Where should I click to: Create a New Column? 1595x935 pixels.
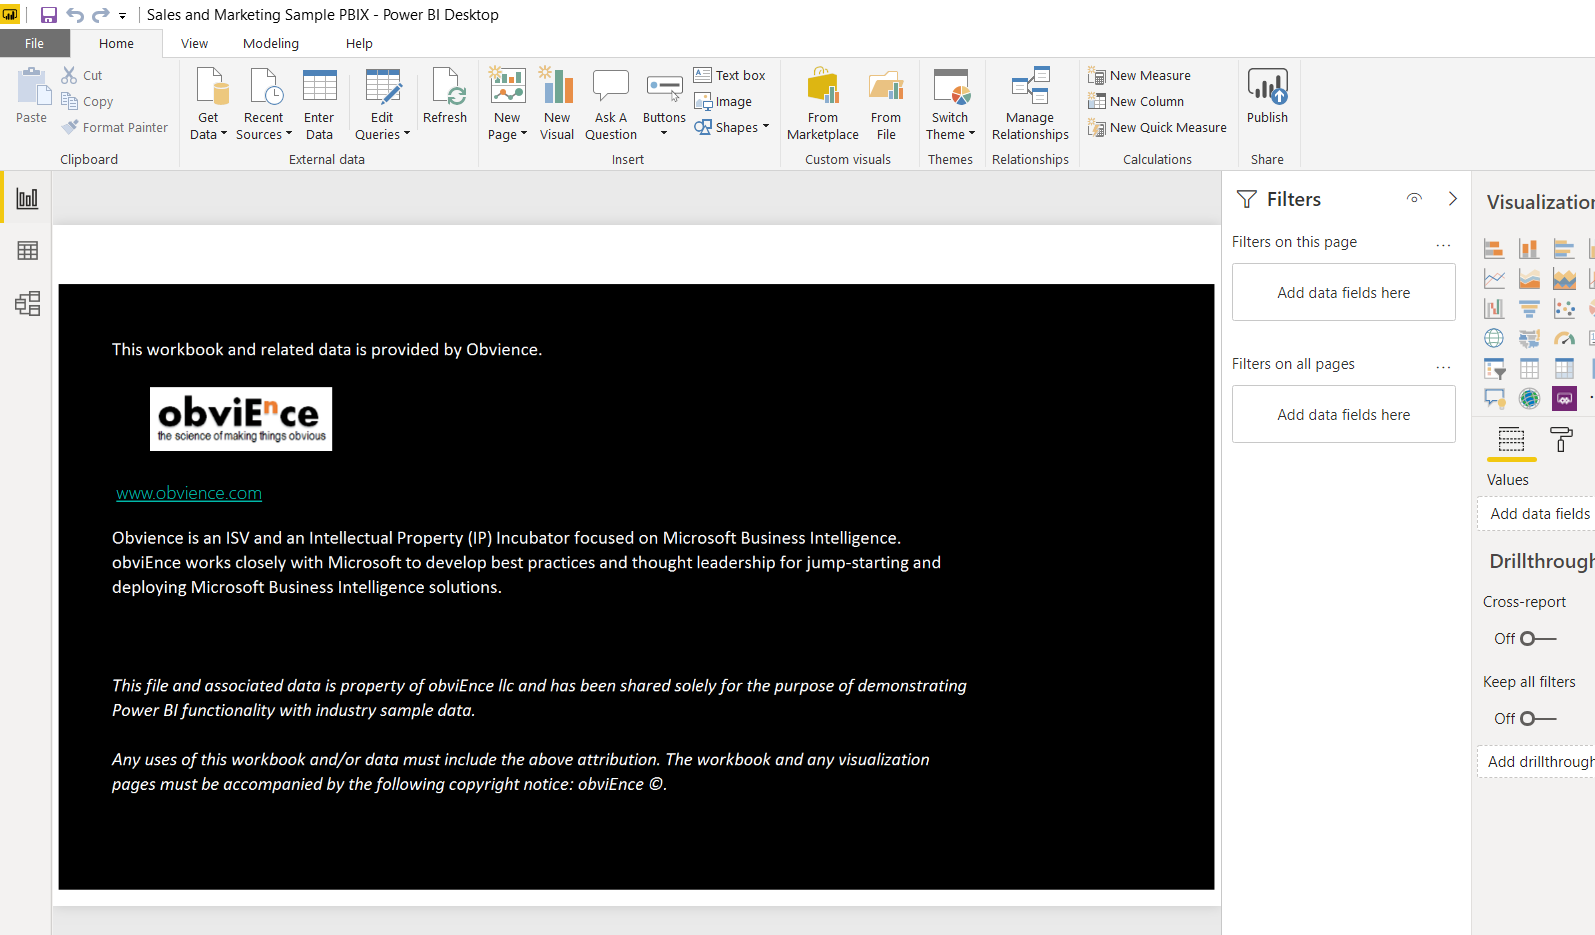[x=1136, y=101]
